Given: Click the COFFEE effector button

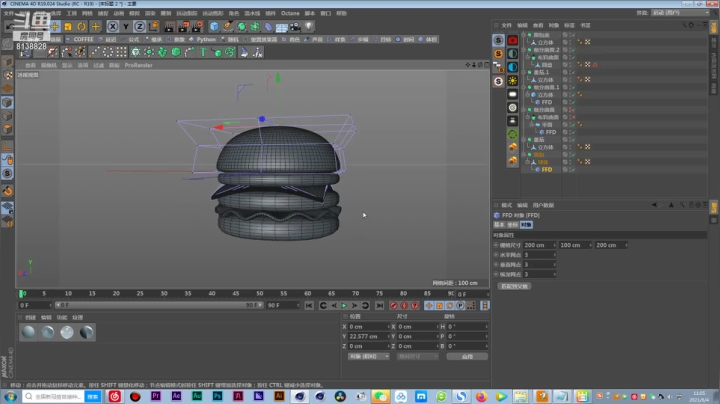Looking at the screenshot, I should click(x=80, y=39).
